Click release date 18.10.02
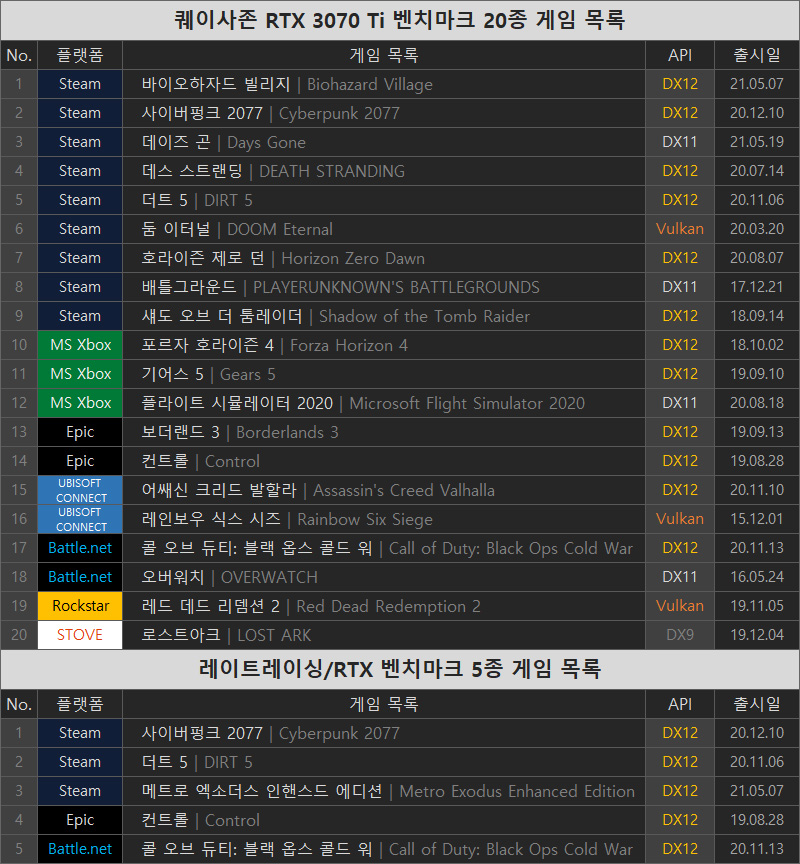 point(757,345)
